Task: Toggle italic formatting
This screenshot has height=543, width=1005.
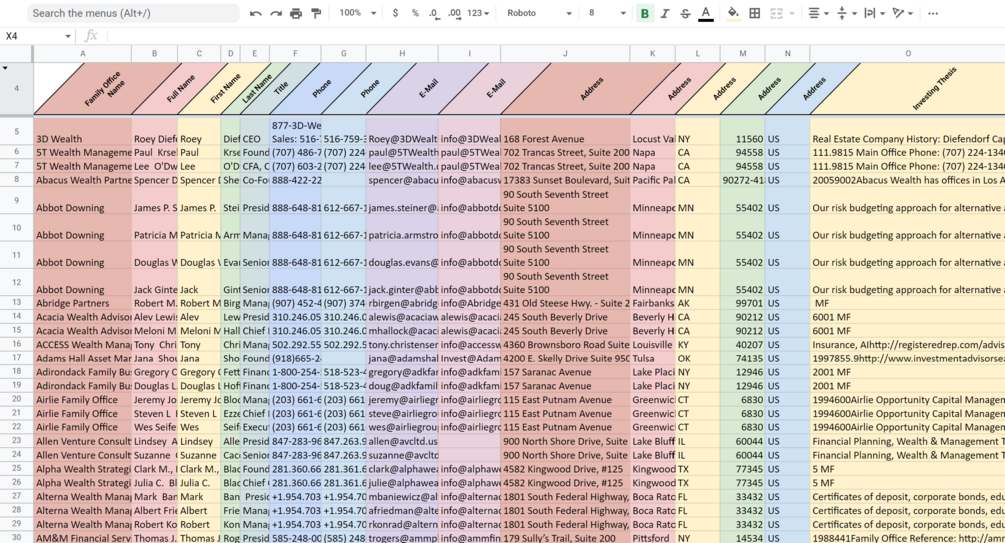Action: tap(665, 13)
